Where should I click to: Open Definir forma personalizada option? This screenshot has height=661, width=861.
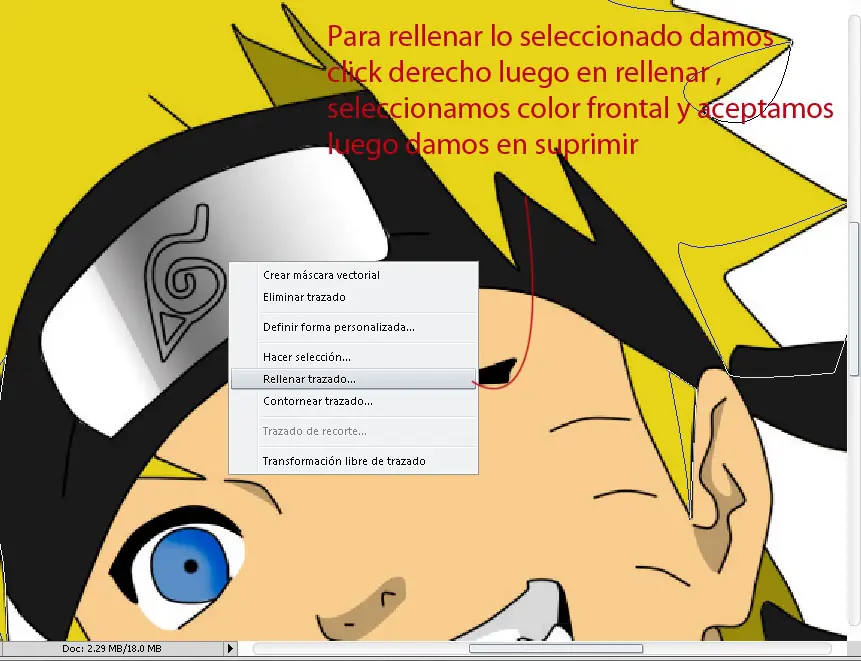[354, 327]
